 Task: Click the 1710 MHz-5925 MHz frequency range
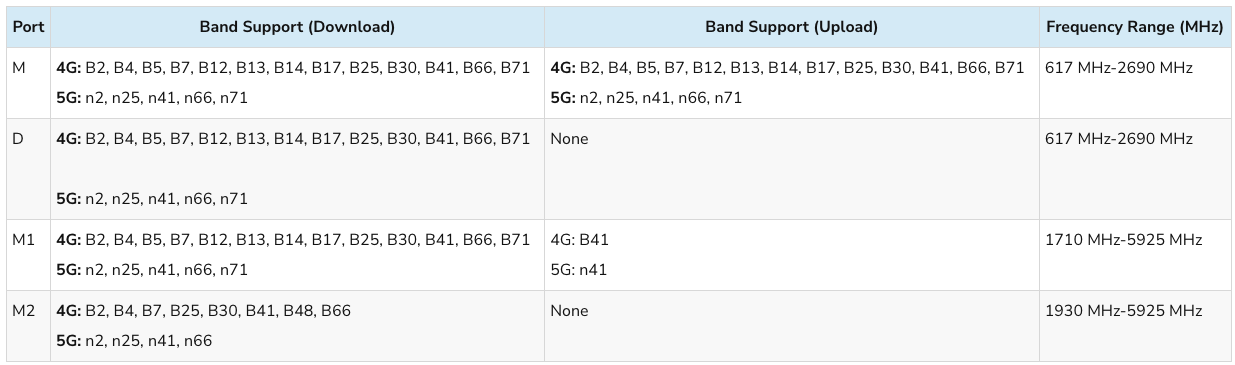tap(1123, 240)
